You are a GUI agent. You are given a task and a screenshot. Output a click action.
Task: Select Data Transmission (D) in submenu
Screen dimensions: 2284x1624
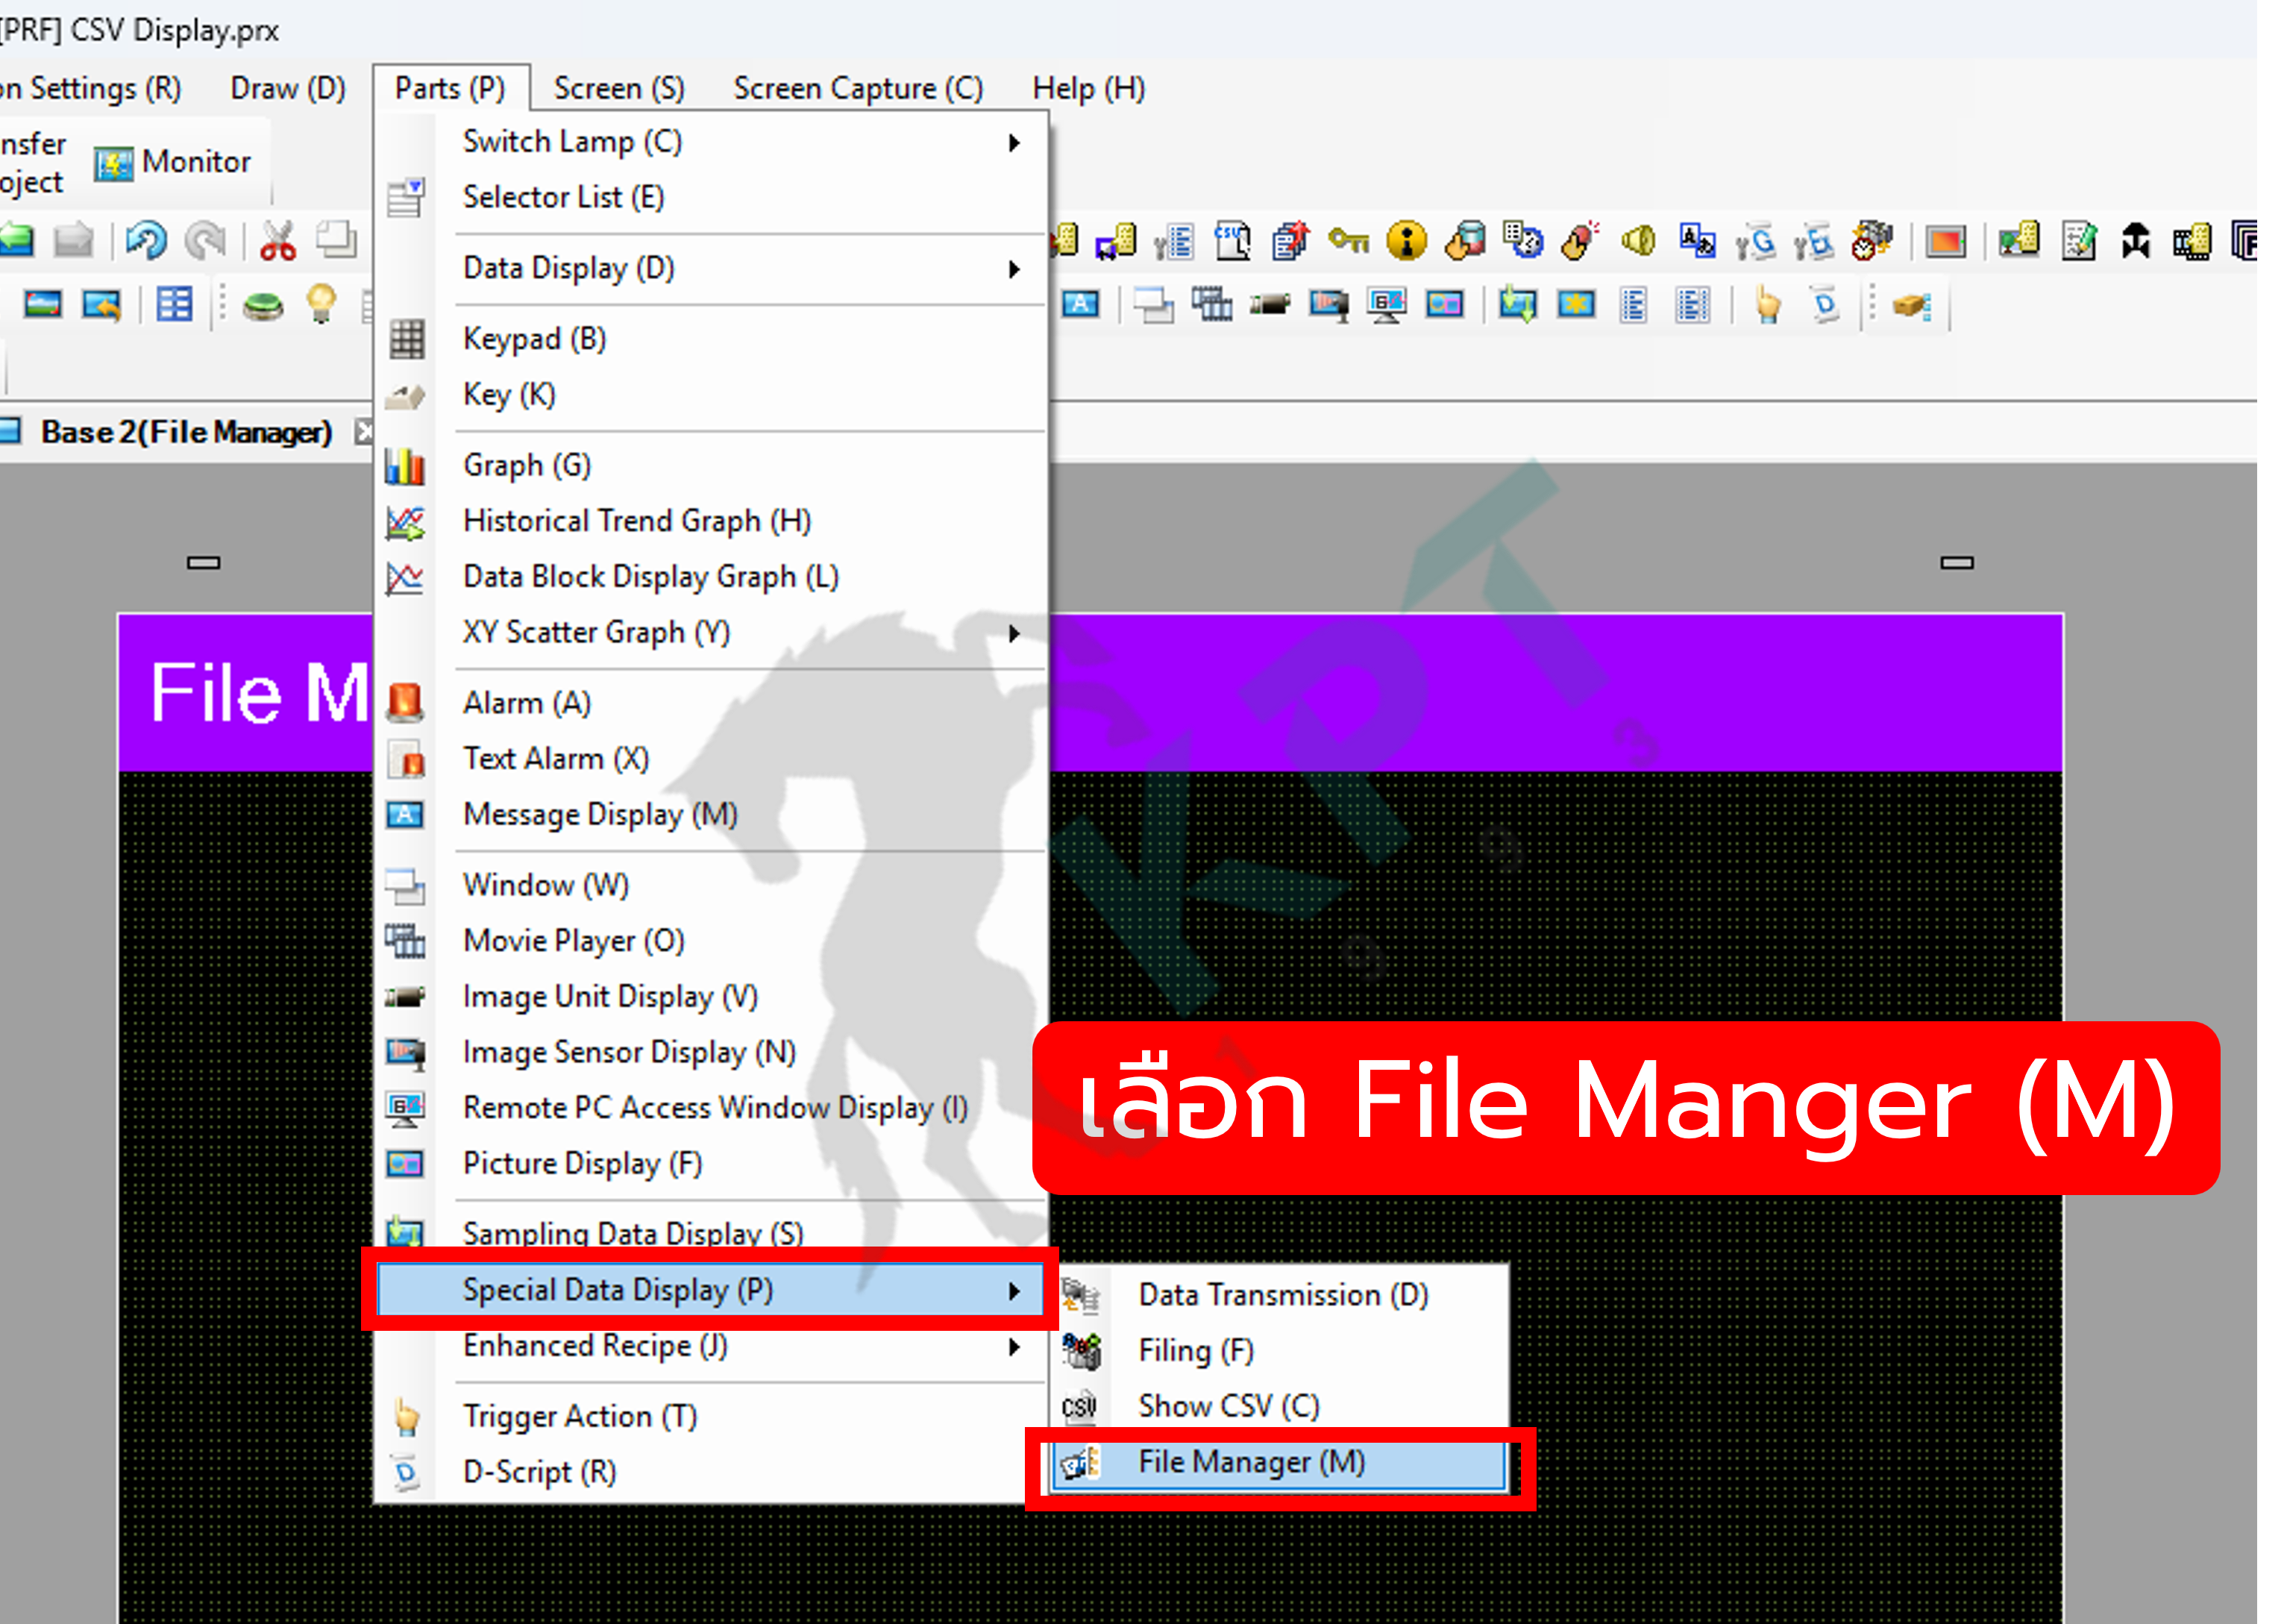click(1280, 1296)
